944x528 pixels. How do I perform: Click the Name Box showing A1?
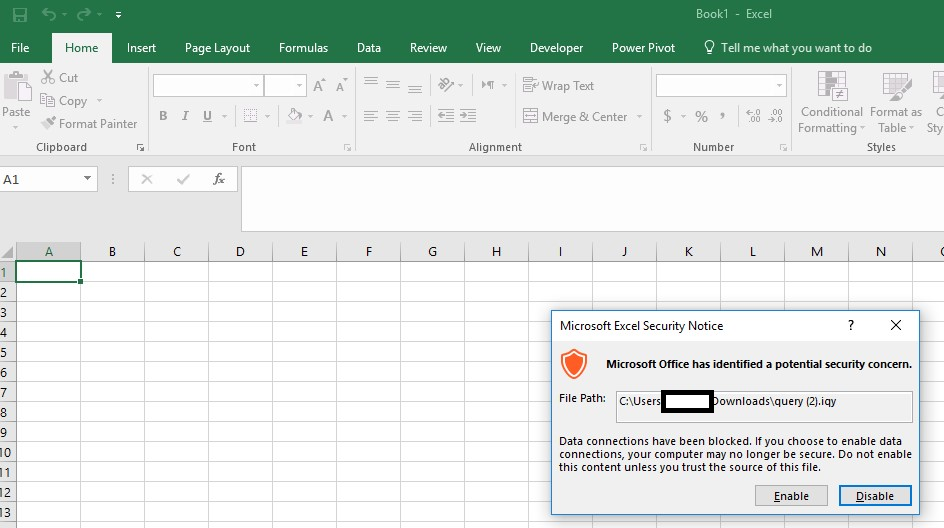pyautogui.click(x=49, y=179)
